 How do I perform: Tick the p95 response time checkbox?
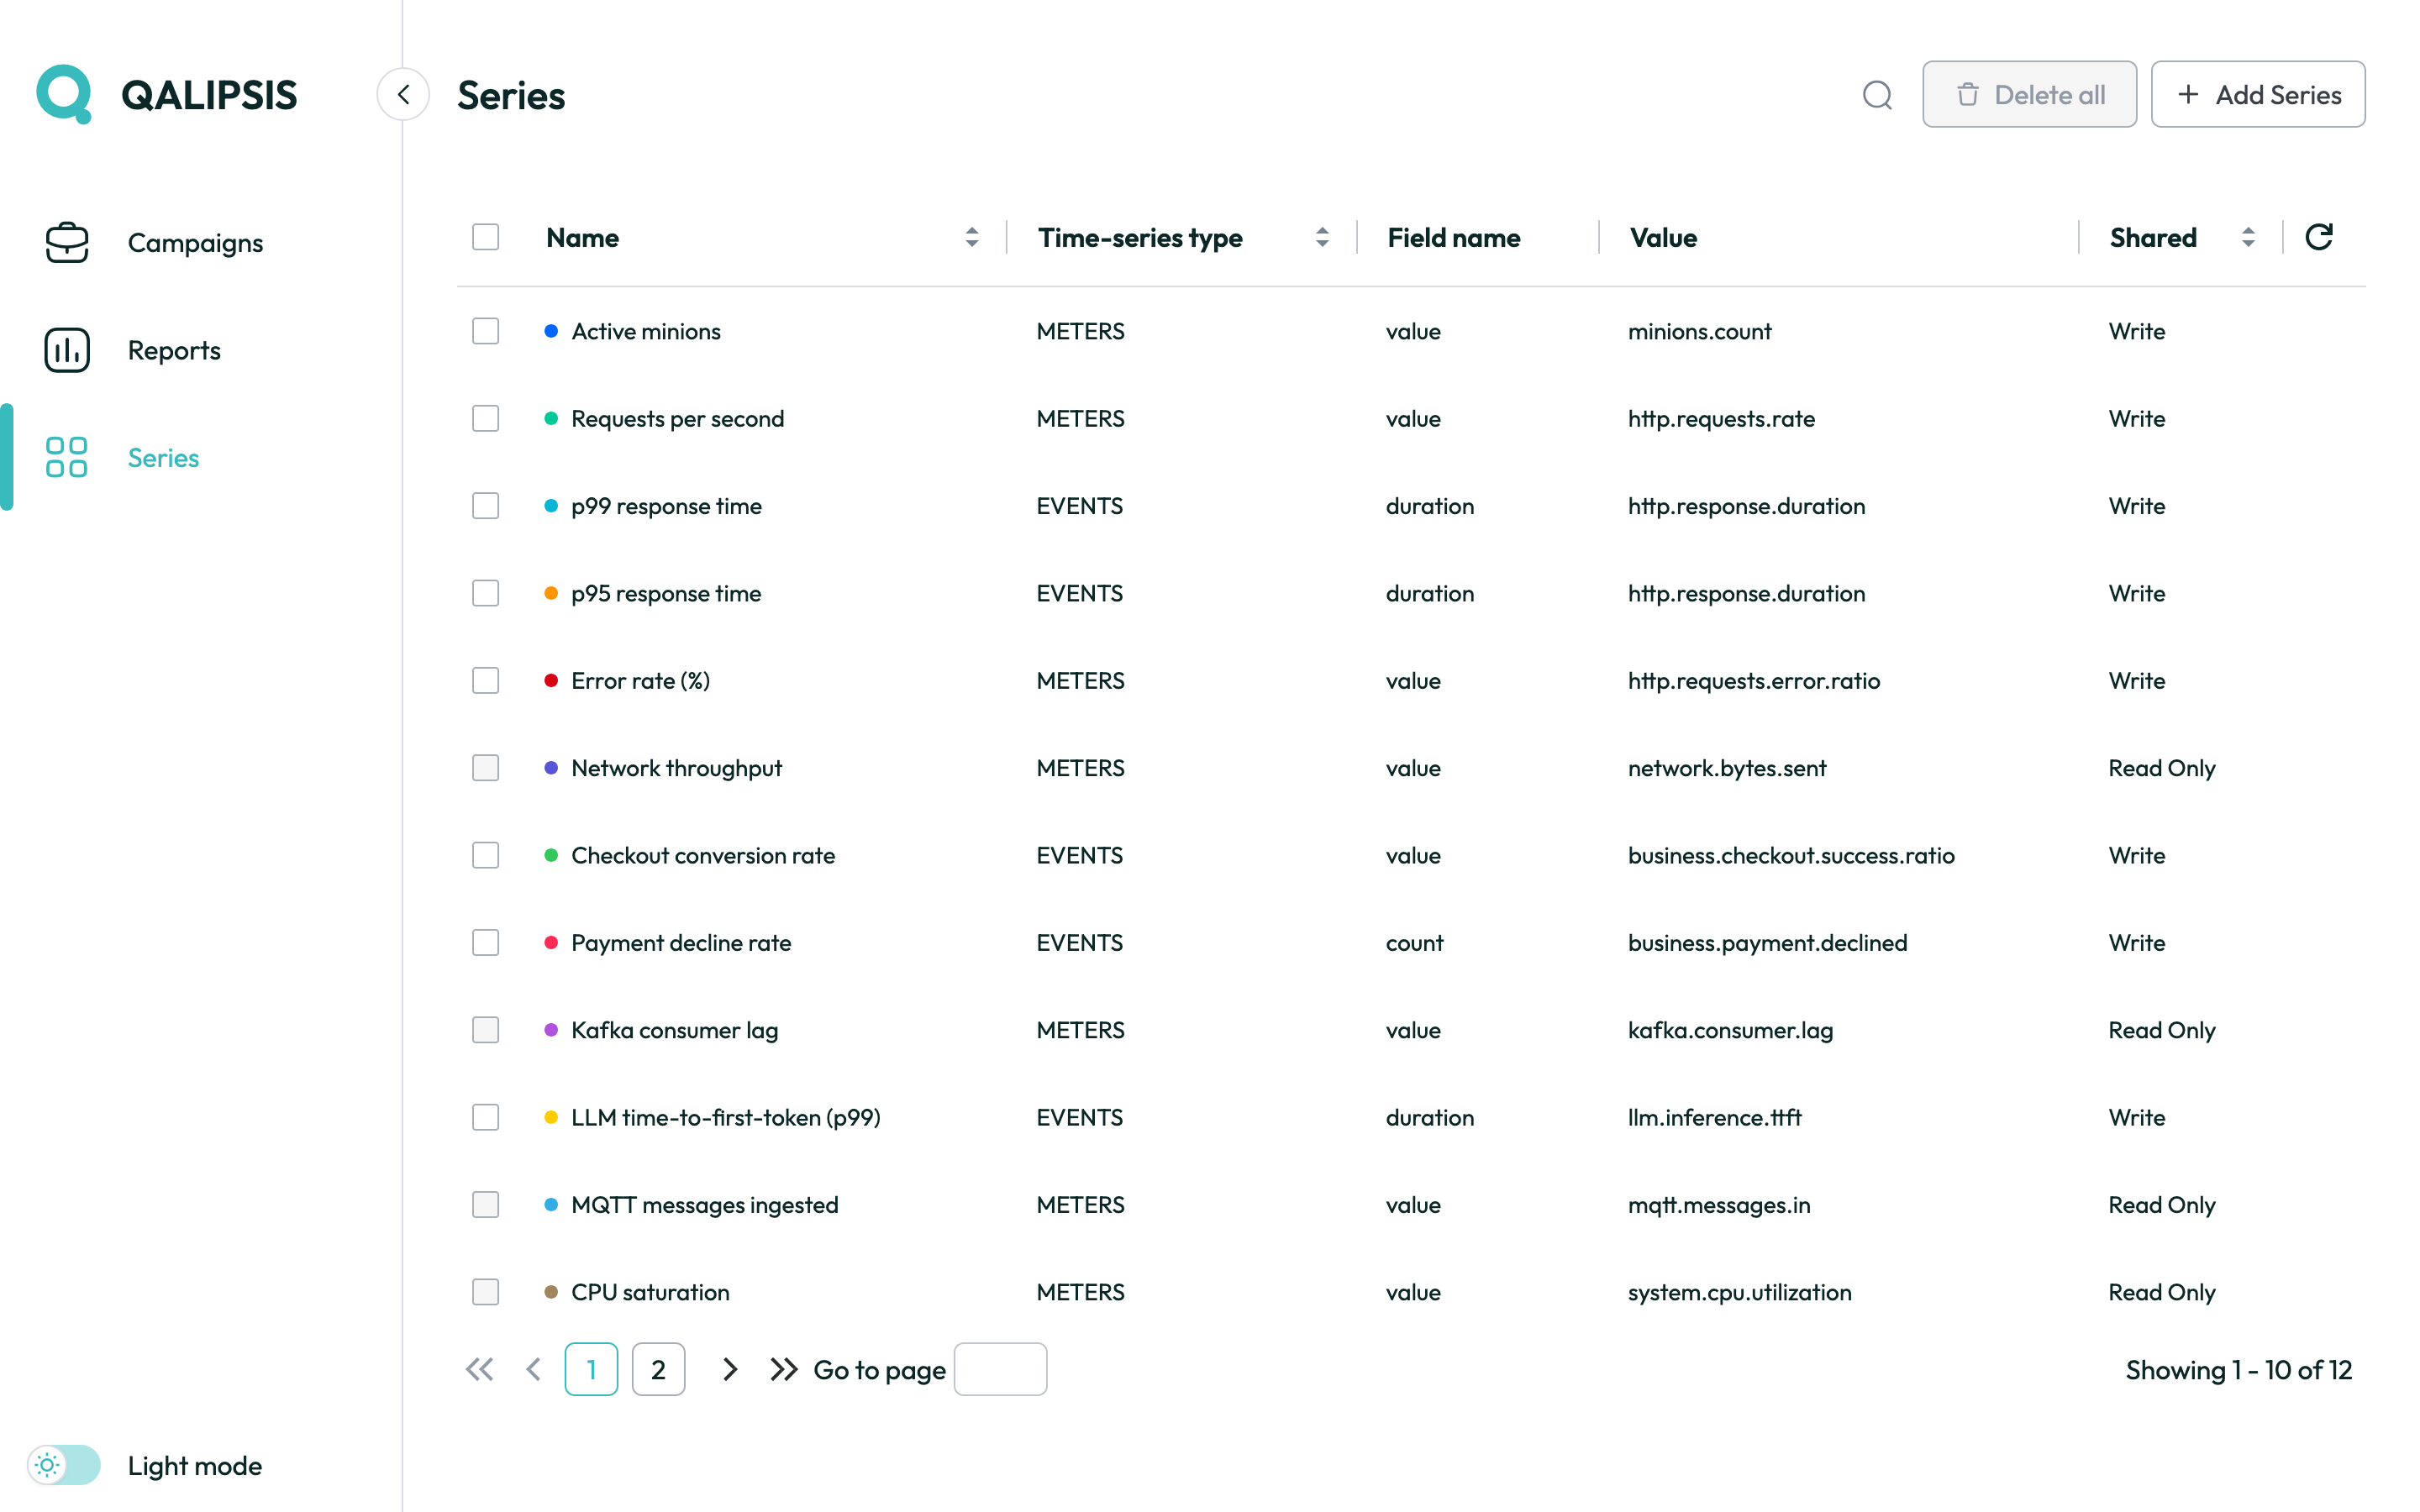(485, 593)
